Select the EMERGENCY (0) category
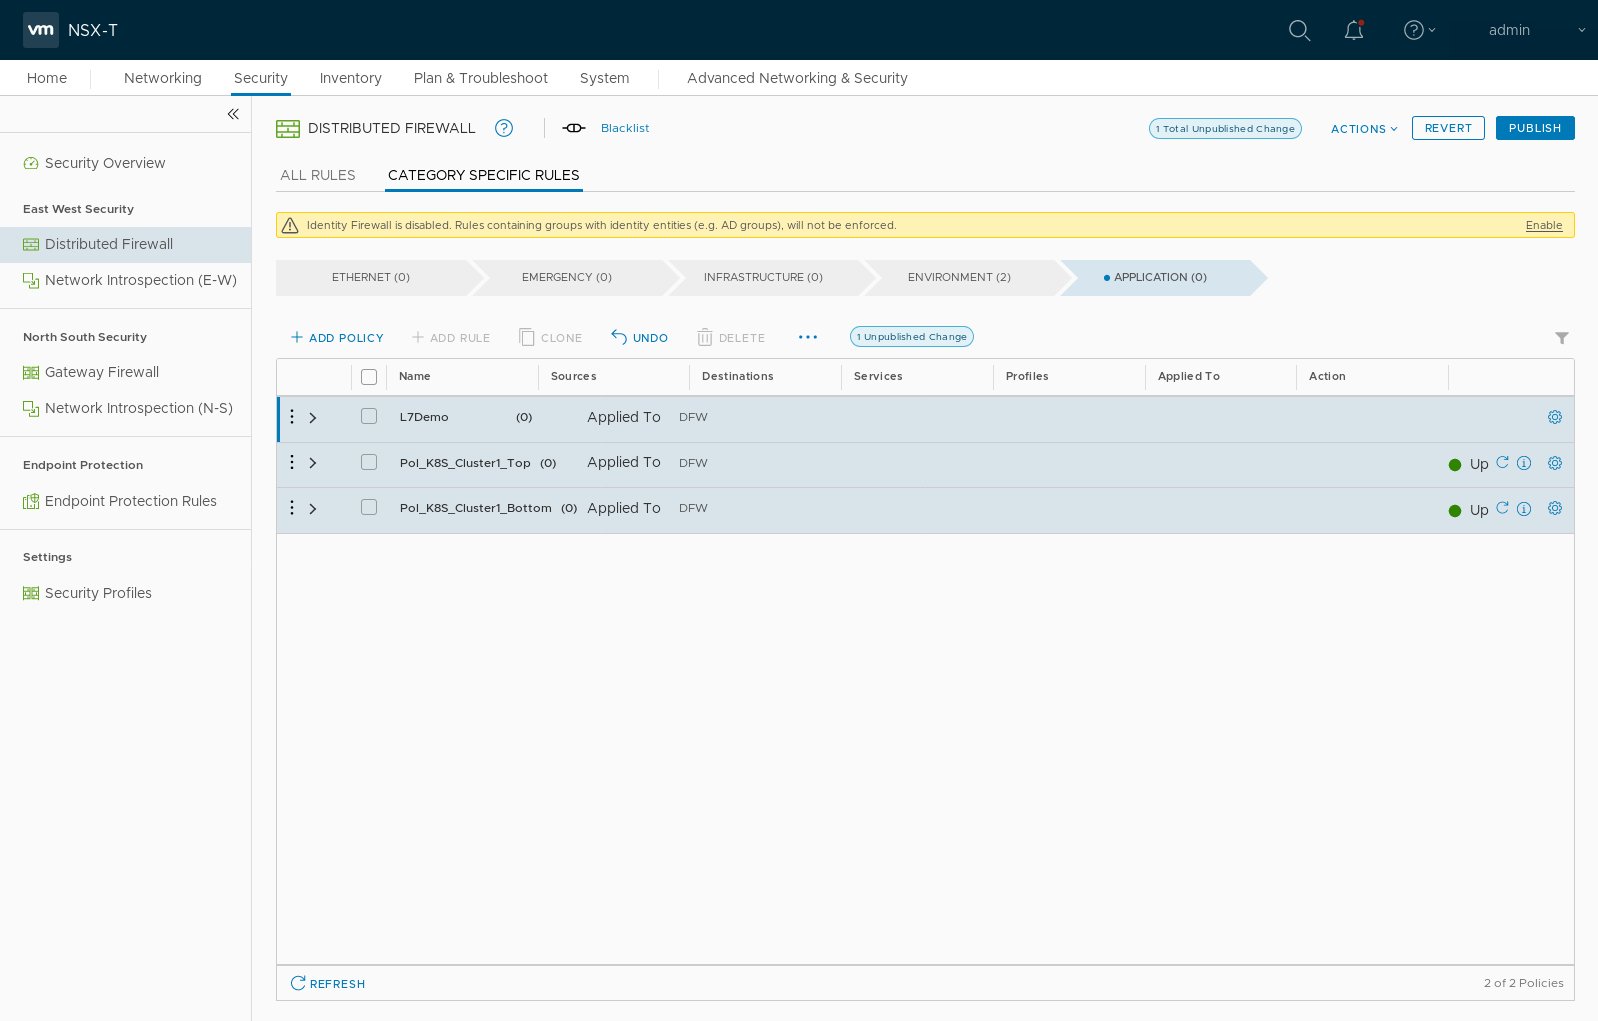1598x1021 pixels. (567, 277)
